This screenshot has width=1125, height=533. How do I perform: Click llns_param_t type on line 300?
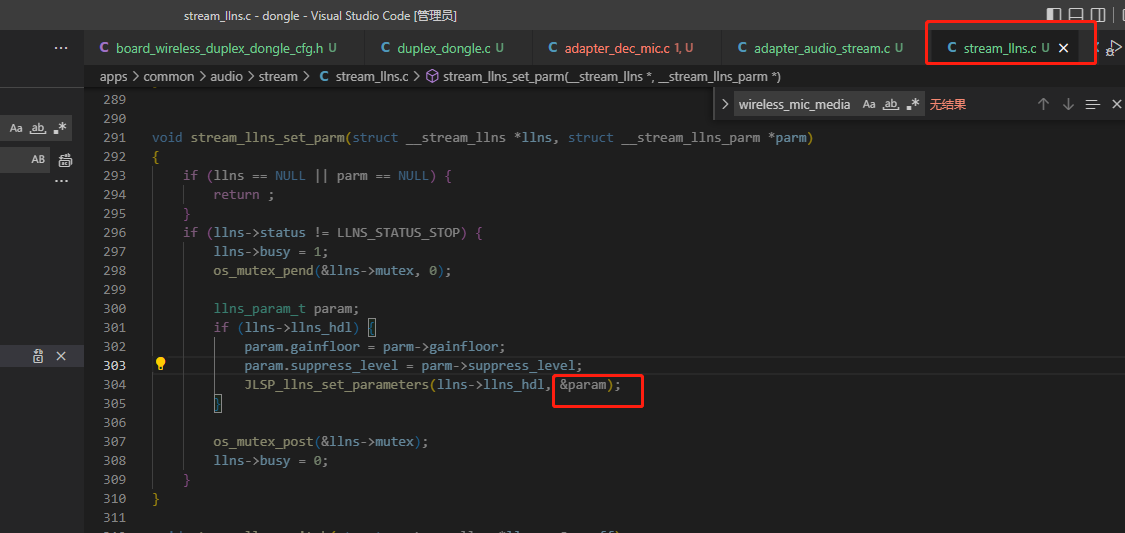260,308
